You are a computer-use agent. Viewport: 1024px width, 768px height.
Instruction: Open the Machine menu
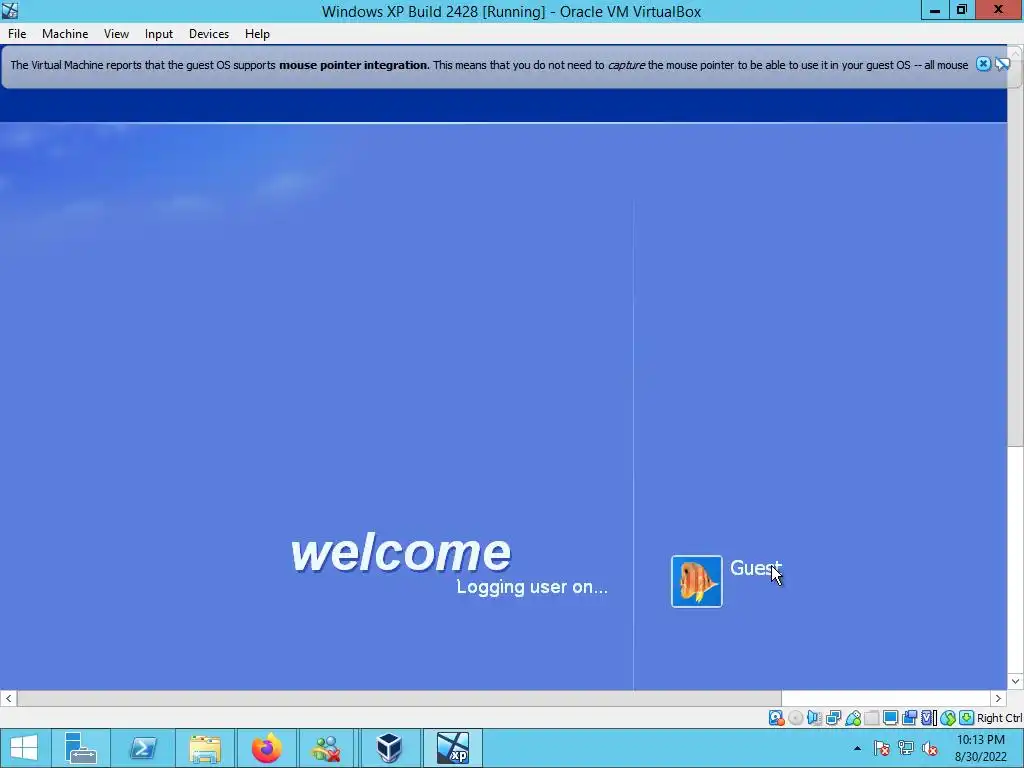tap(65, 34)
